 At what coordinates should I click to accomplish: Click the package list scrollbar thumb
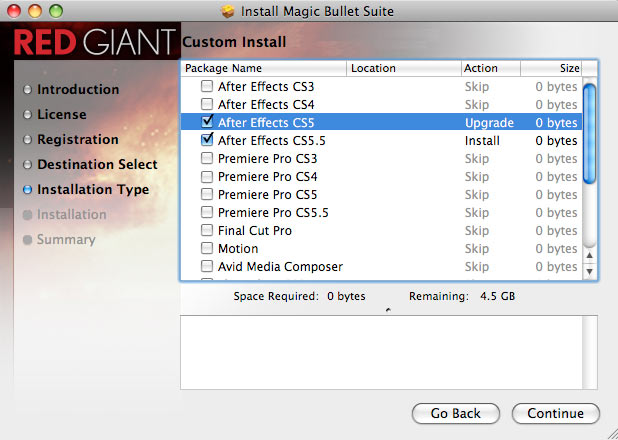pos(589,134)
